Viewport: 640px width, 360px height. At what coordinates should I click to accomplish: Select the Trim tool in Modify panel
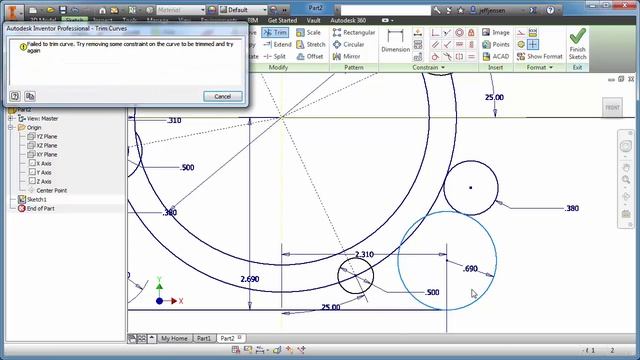[275, 32]
